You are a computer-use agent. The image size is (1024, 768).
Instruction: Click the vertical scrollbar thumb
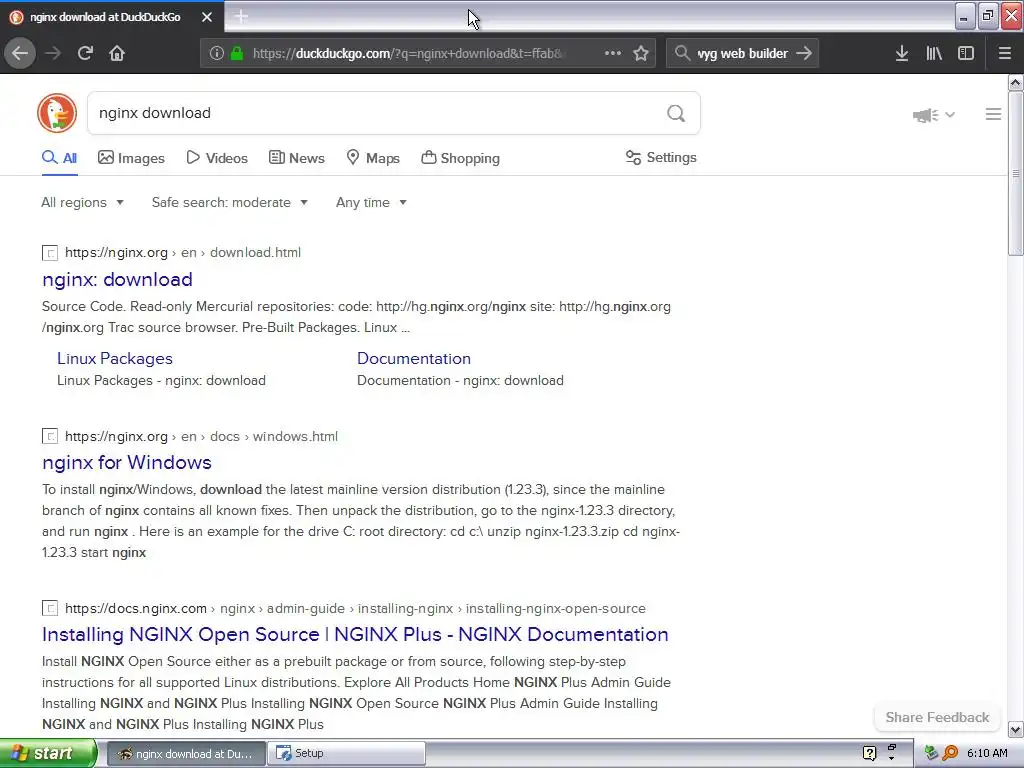1015,174
